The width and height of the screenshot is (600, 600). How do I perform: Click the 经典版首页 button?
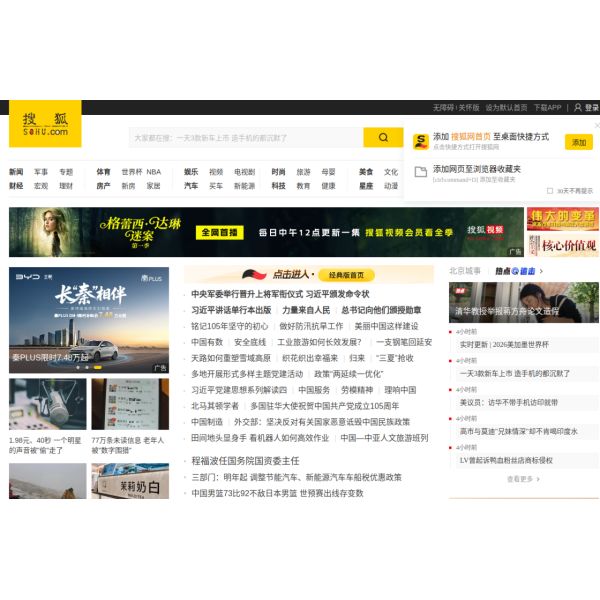click(346, 275)
